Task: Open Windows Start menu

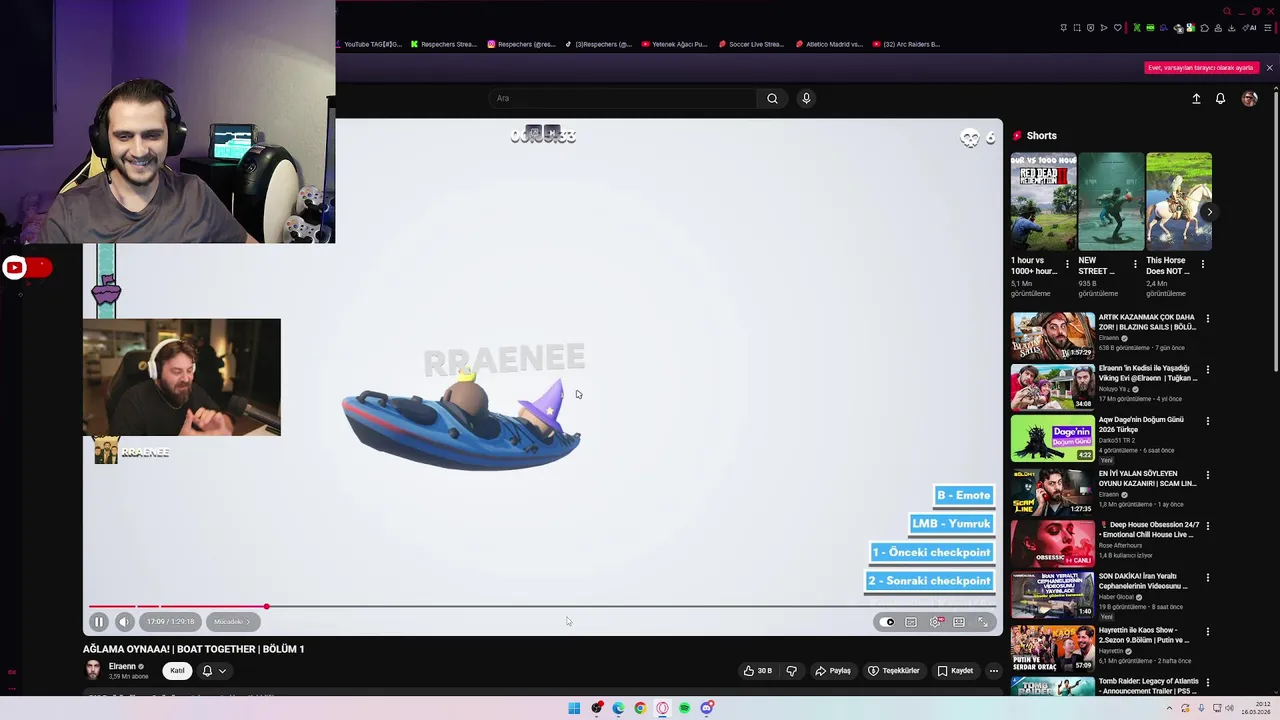Action: (574, 708)
